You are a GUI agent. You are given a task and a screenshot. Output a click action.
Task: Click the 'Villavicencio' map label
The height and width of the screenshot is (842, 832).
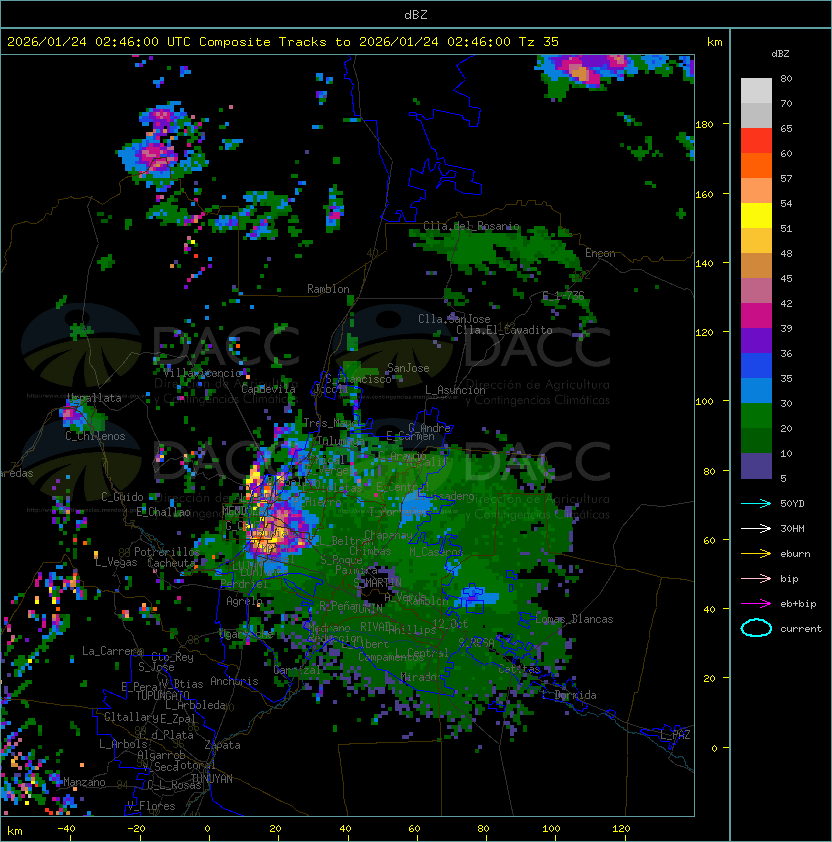tap(203, 373)
